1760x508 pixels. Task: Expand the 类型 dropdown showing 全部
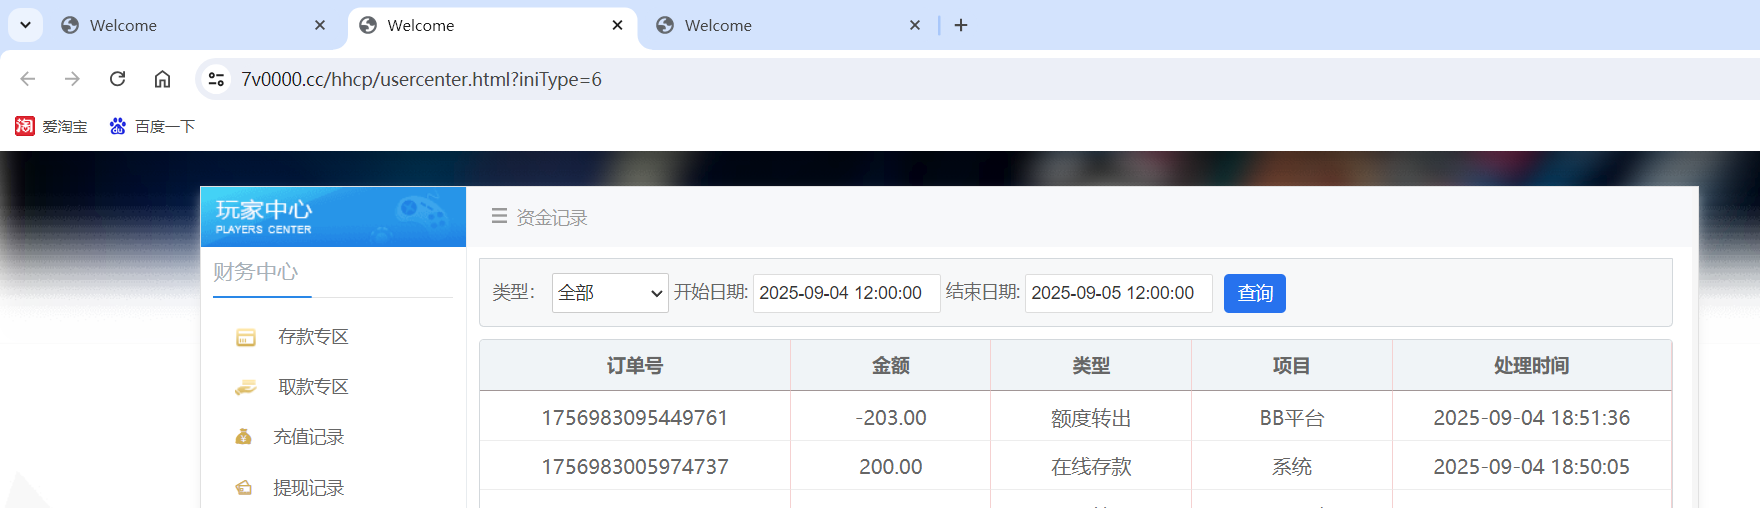pyautogui.click(x=610, y=293)
